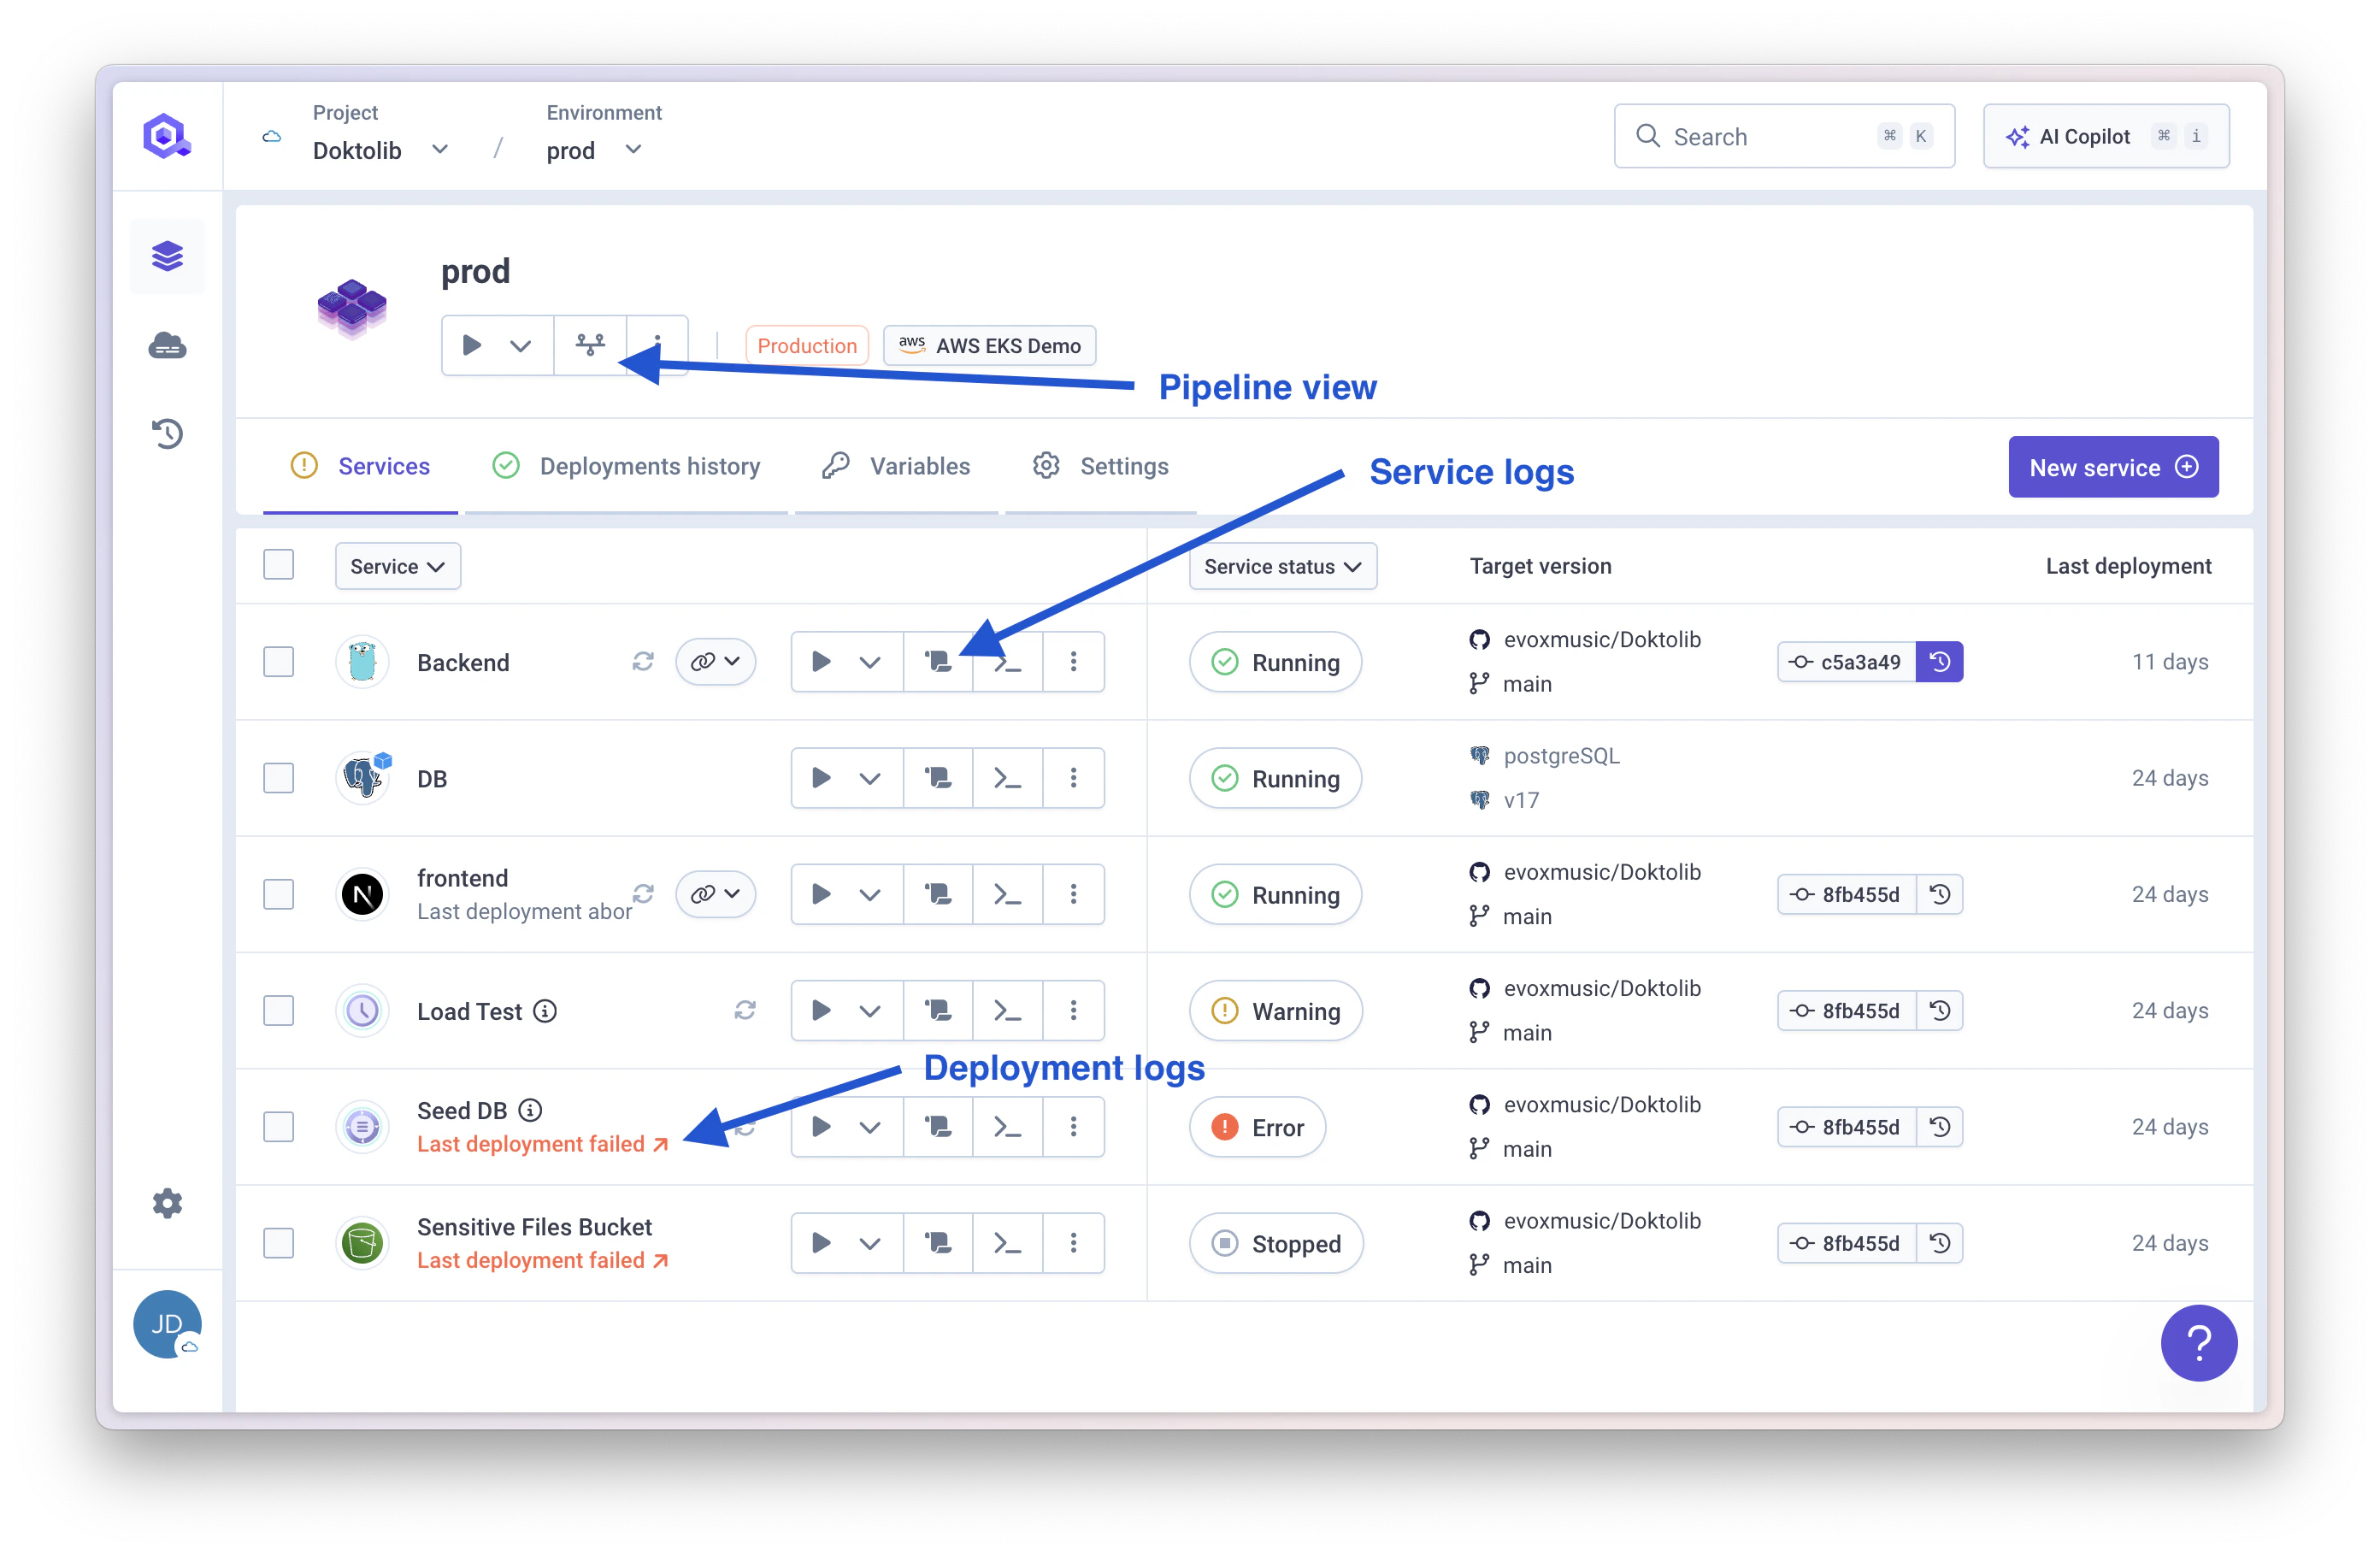Click the New service button
This screenshot has height=1556, width=2380.
pyautogui.click(x=2112, y=467)
